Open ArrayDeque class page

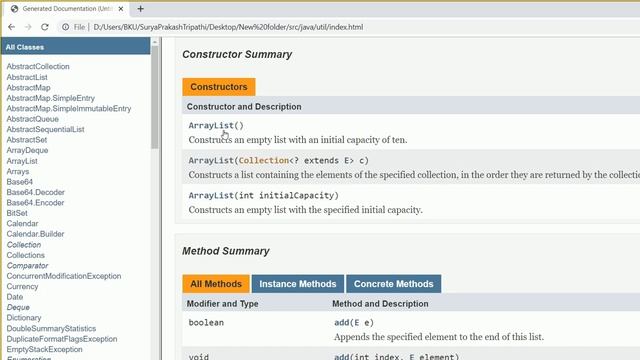27,150
